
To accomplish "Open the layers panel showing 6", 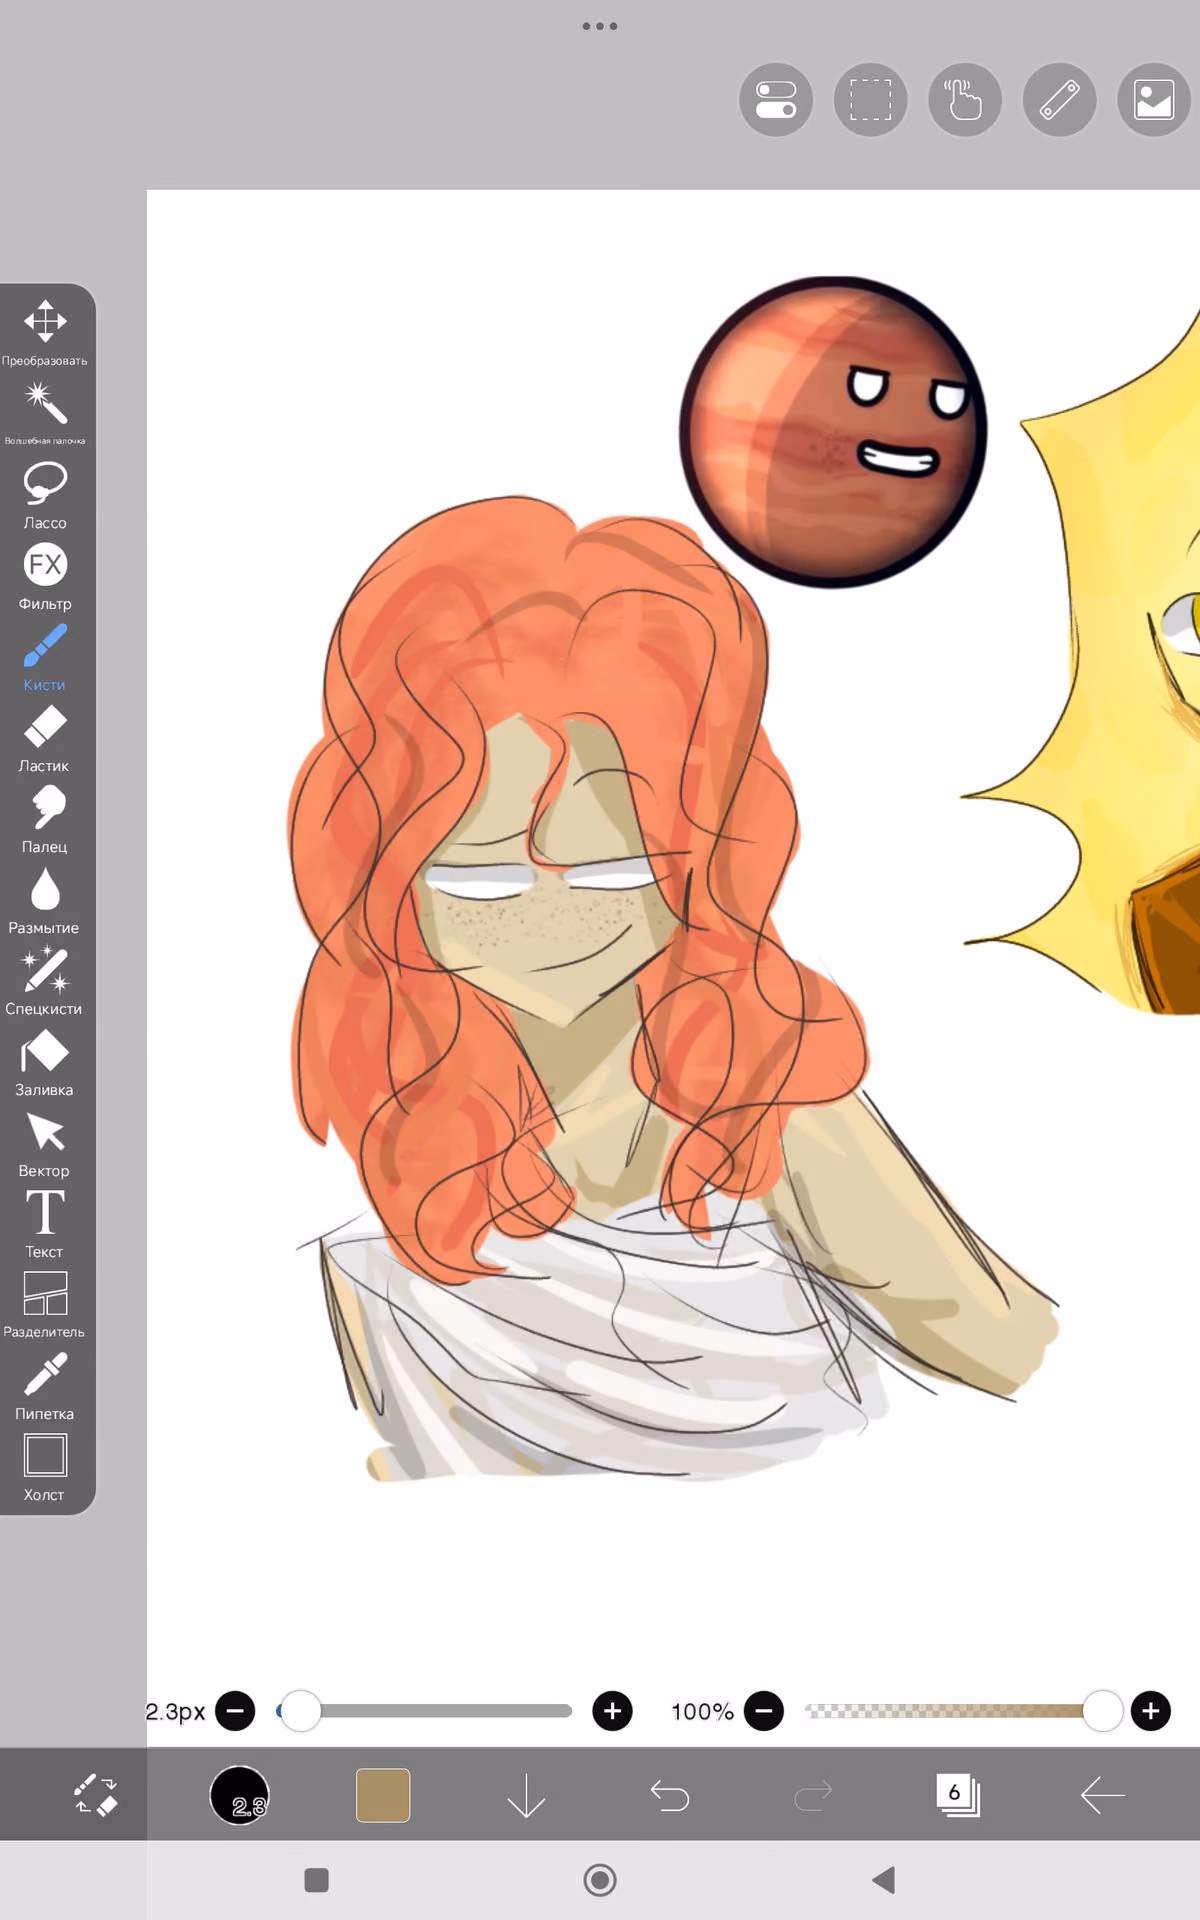I will [958, 1795].
